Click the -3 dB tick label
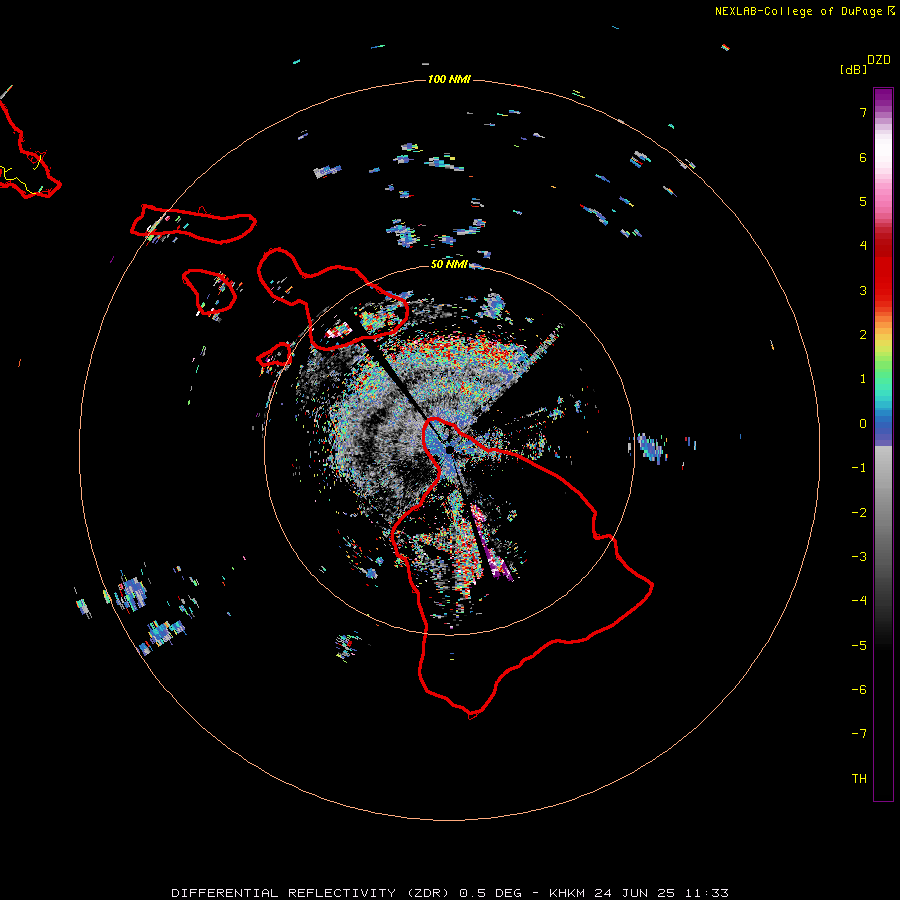Image resolution: width=900 pixels, height=900 pixels. pos(859,557)
